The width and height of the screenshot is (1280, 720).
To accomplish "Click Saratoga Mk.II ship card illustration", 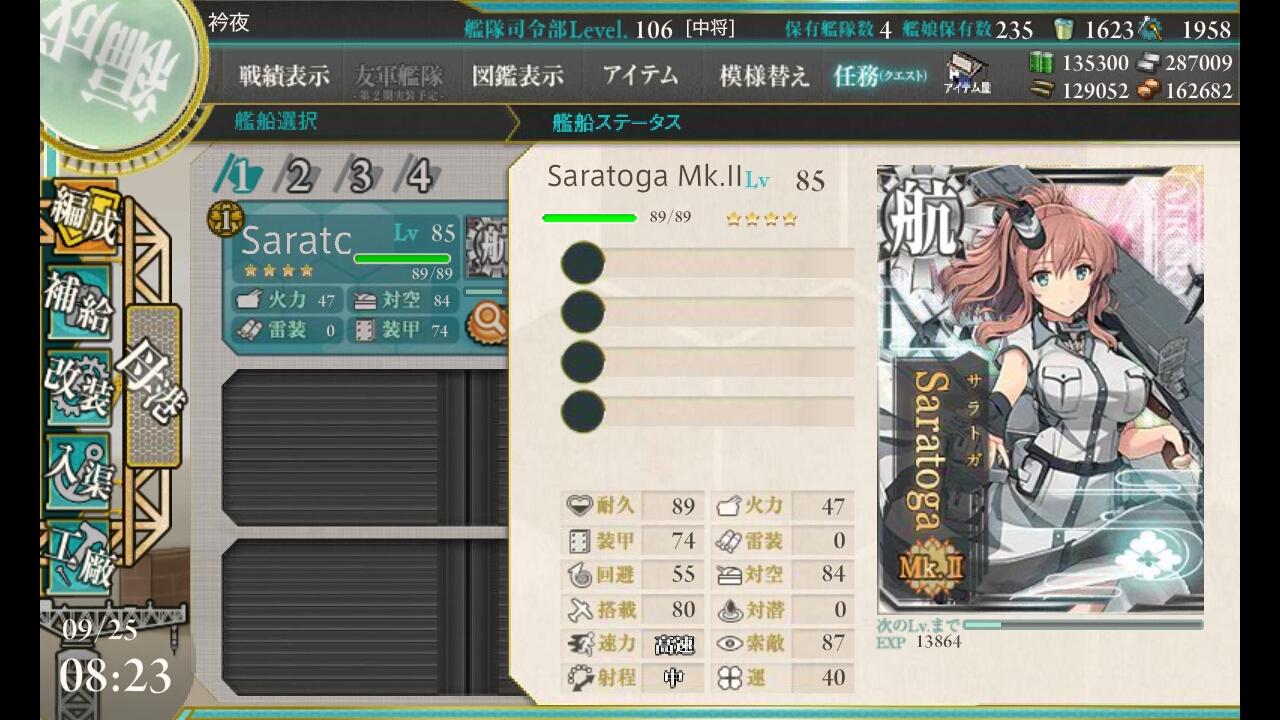I will (x=1040, y=389).
